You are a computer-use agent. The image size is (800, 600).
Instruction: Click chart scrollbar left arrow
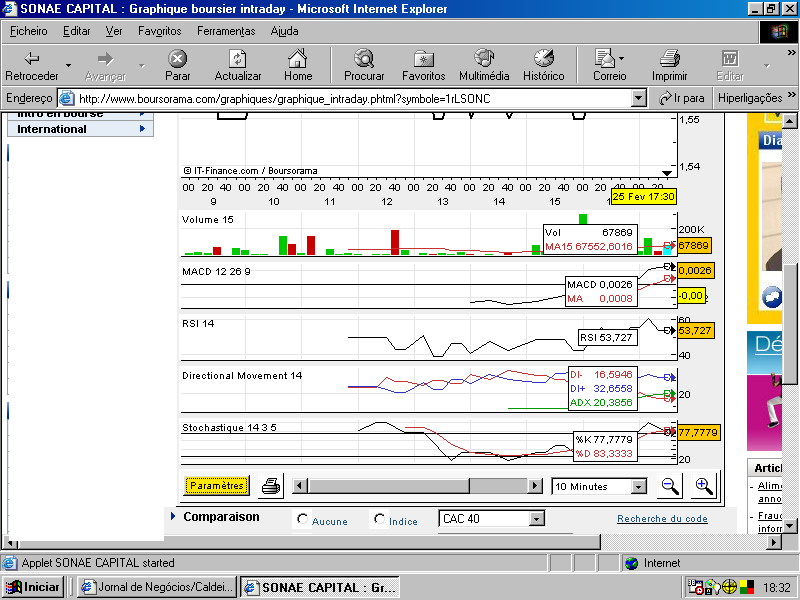point(300,486)
